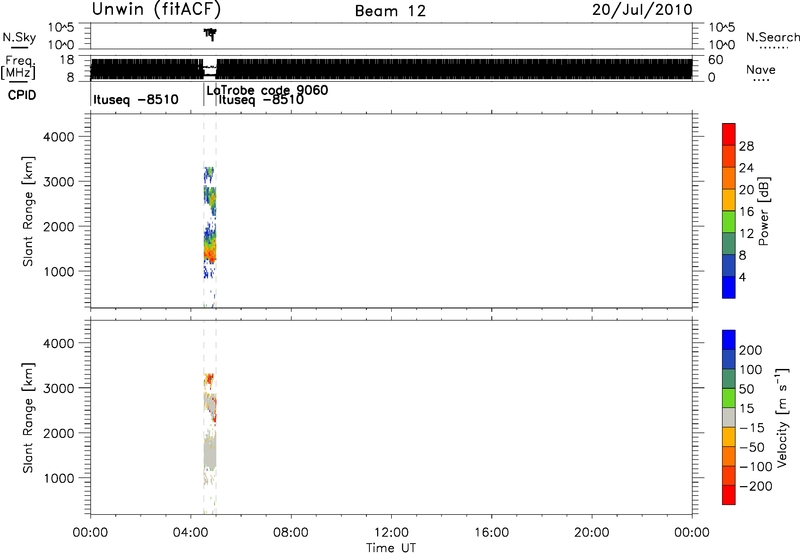Click the '20:00' time axis tick label
Screen dimensions: 800x554
pyautogui.click(x=591, y=533)
